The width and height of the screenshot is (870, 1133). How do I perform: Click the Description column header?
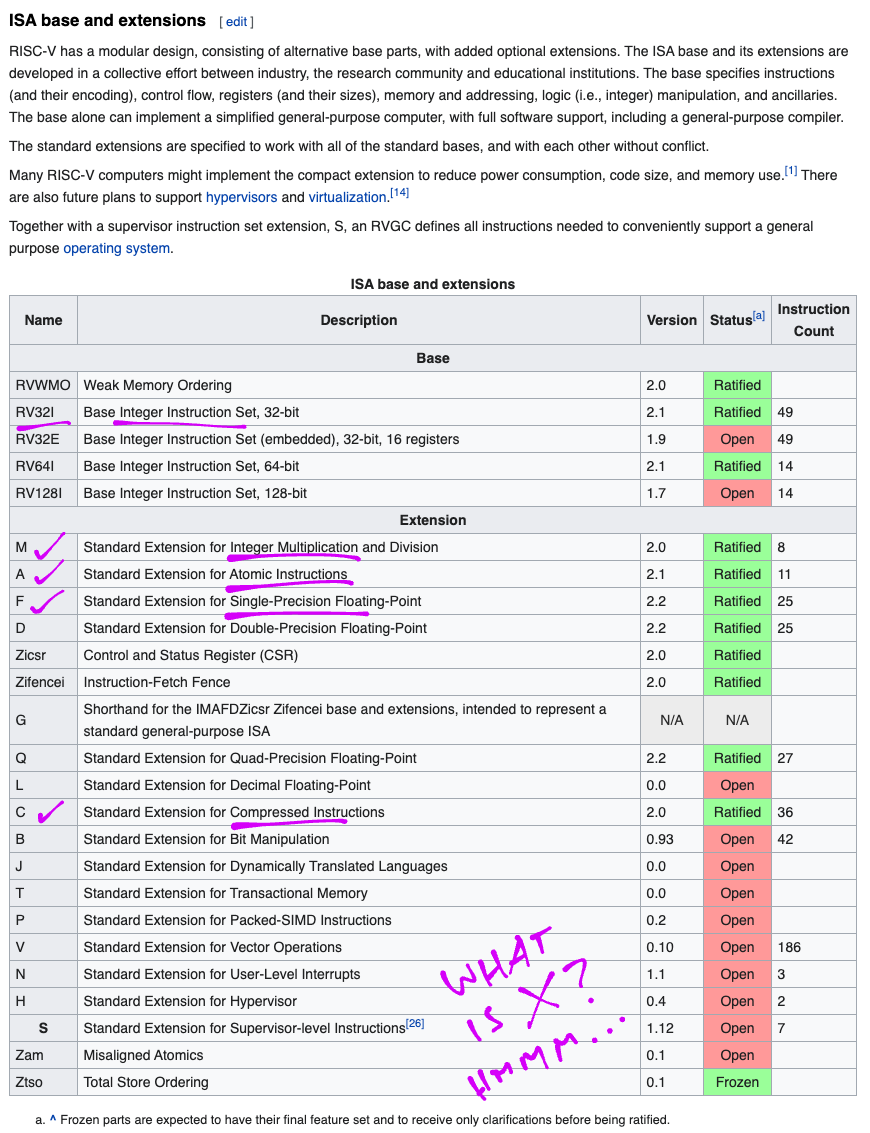point(358,320)
